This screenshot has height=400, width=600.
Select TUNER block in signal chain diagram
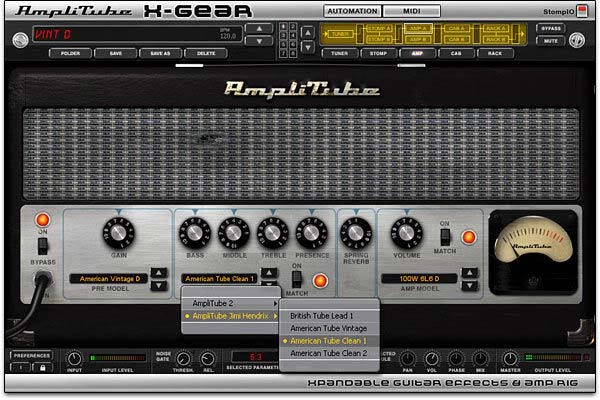click(x=340, y=34)
